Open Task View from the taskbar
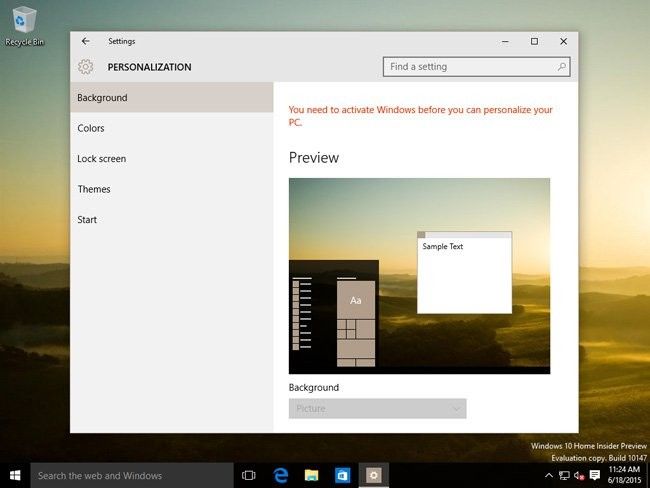This screenshot has width=650, height=488. pyautogui.click(x=249, y=475)
